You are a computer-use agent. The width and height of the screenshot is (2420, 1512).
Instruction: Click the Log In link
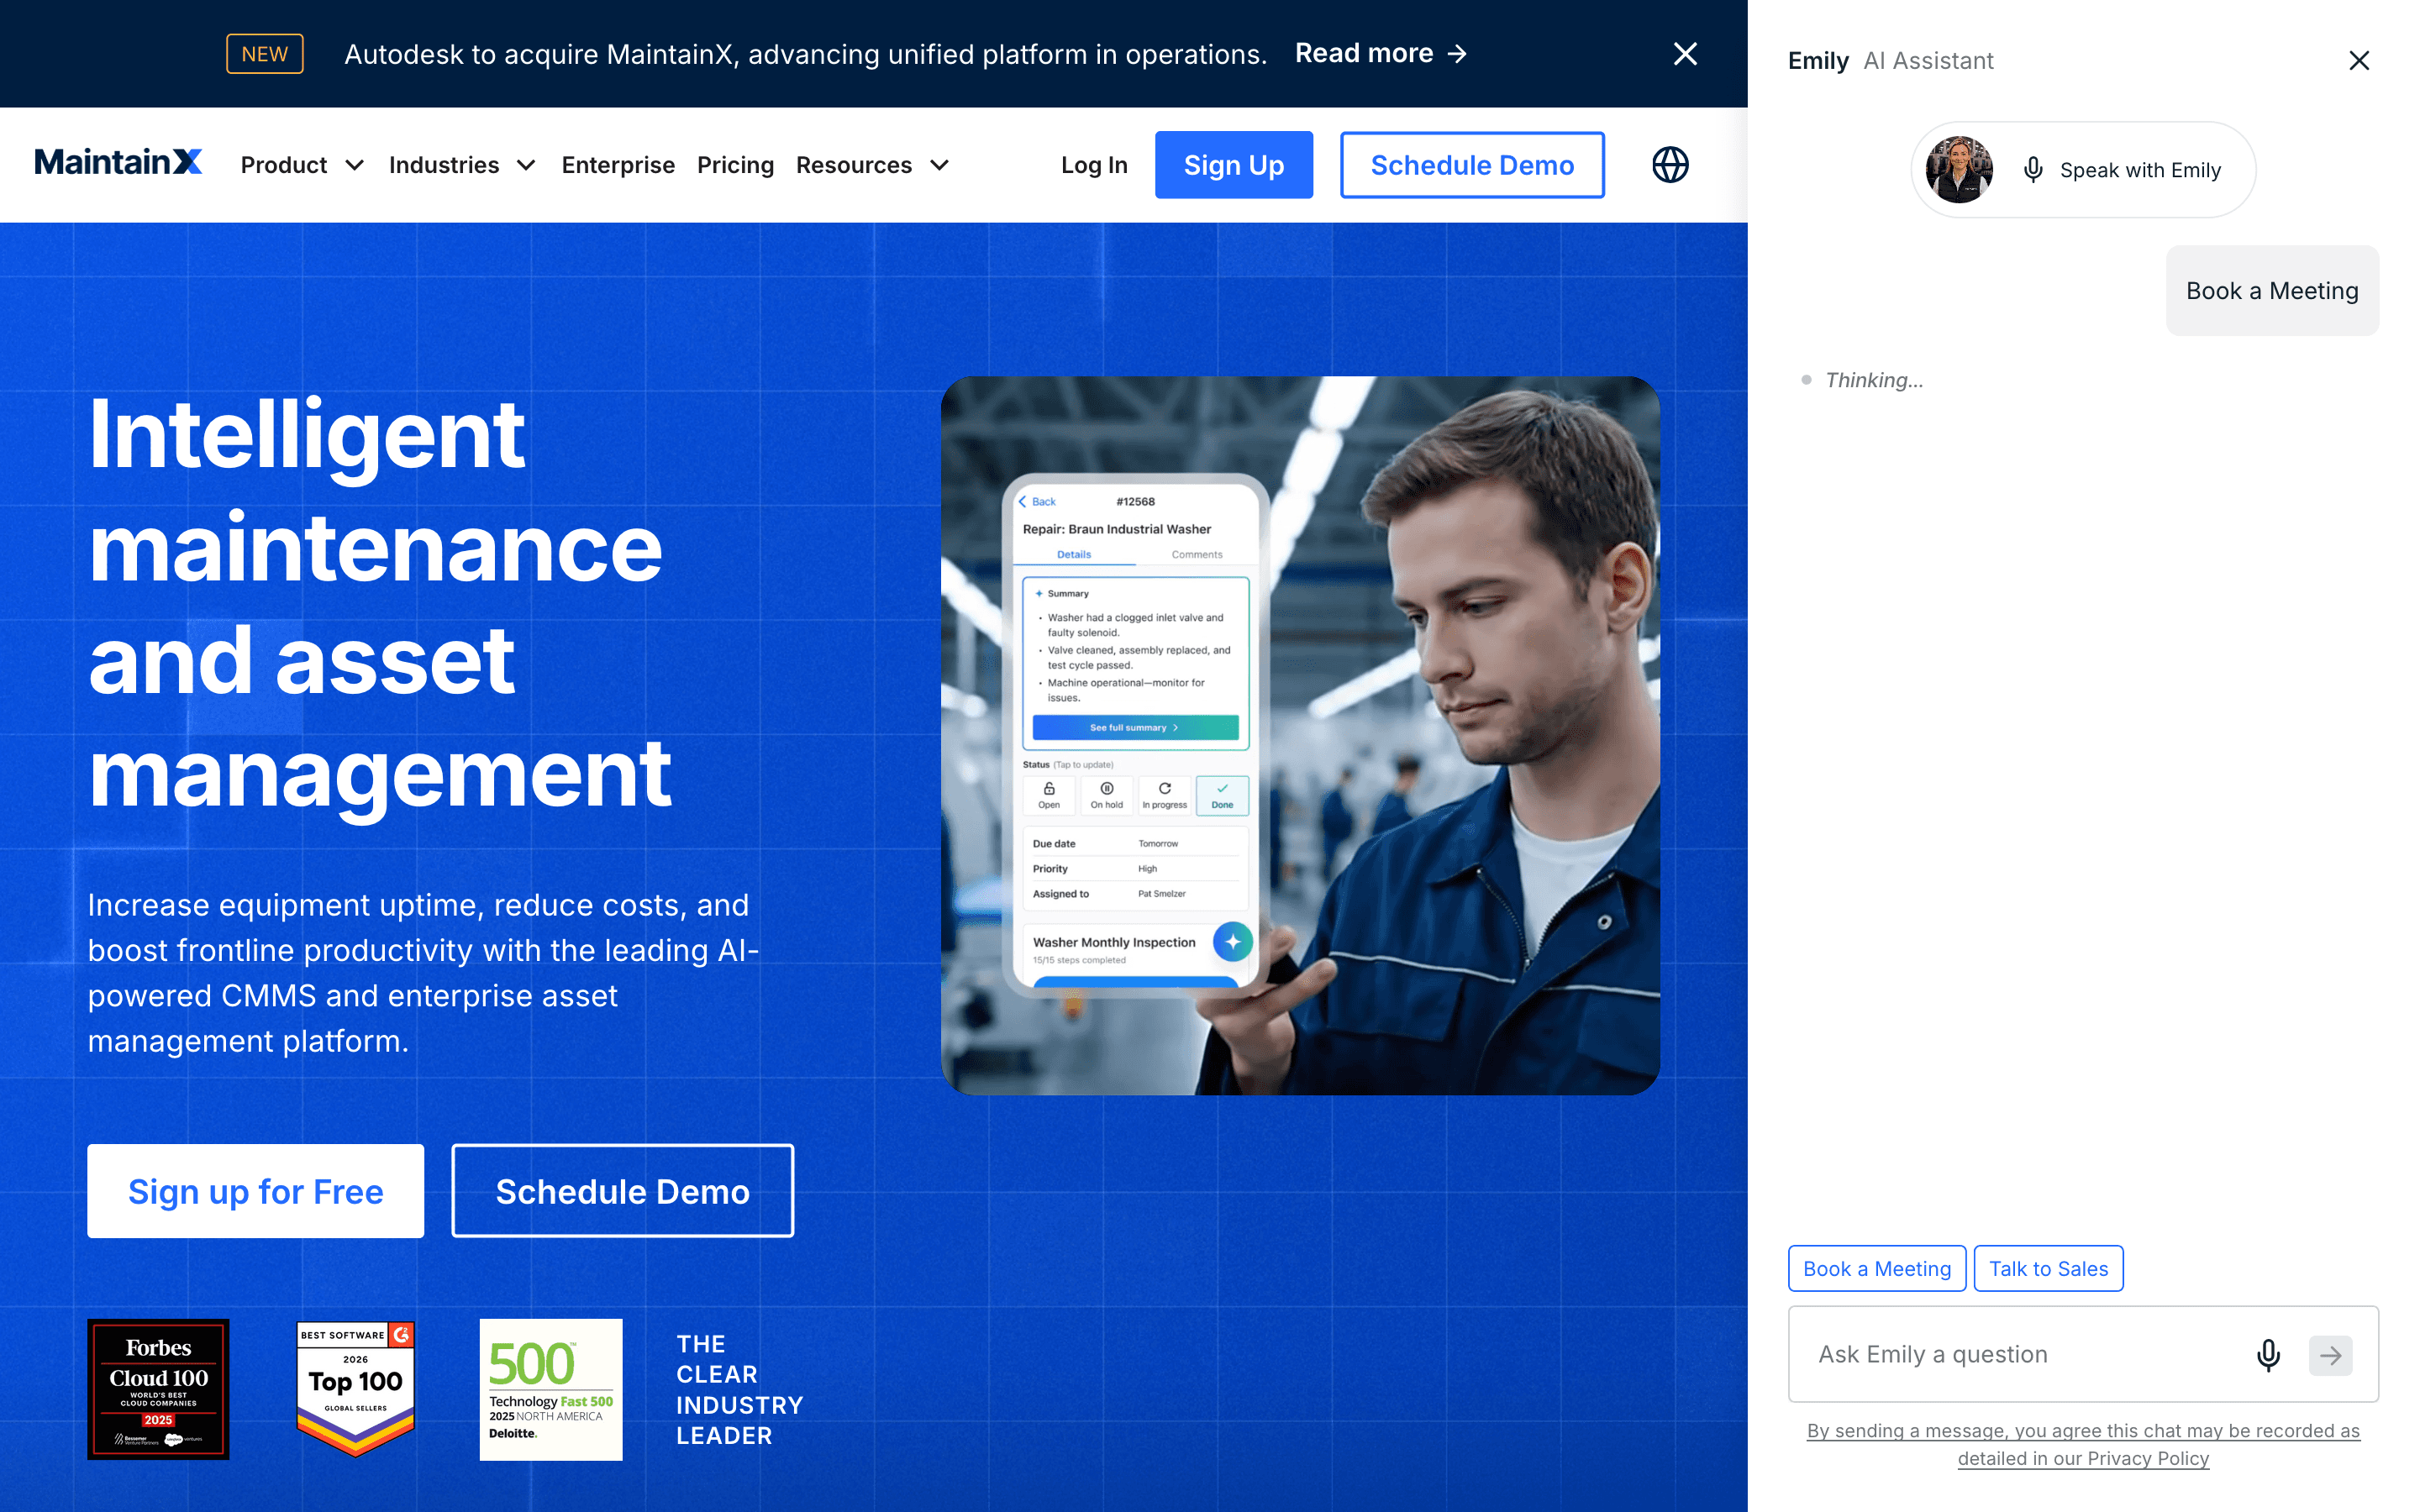(x=1094, y=165)
